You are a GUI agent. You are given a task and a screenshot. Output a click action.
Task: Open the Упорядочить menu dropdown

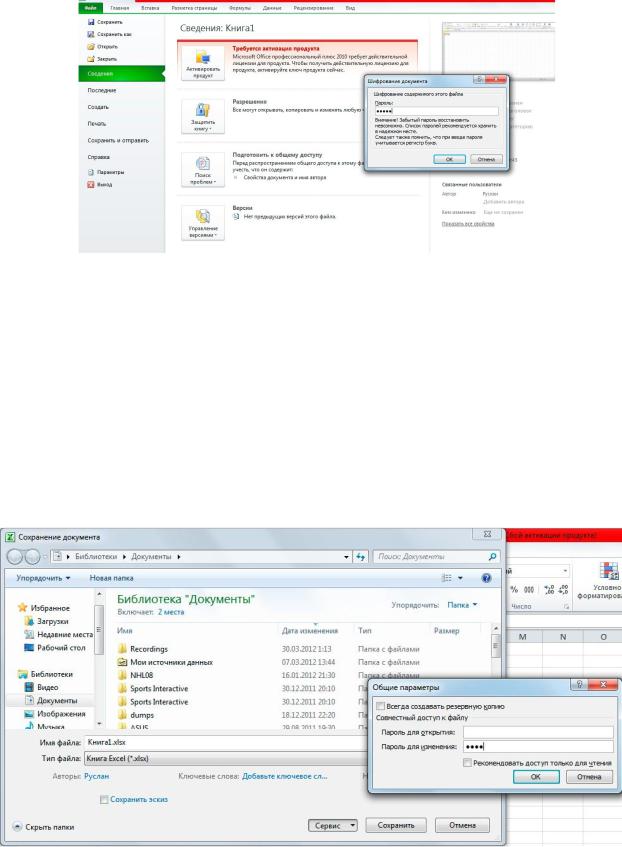tap(43, 578)
